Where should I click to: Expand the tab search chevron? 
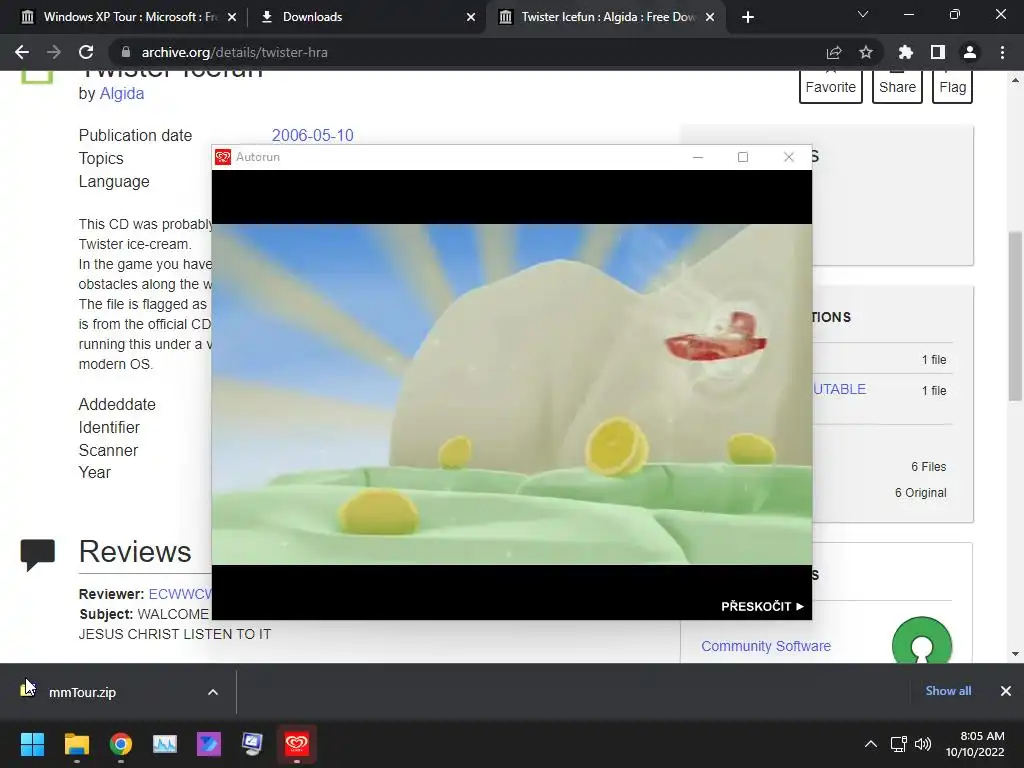863,14
